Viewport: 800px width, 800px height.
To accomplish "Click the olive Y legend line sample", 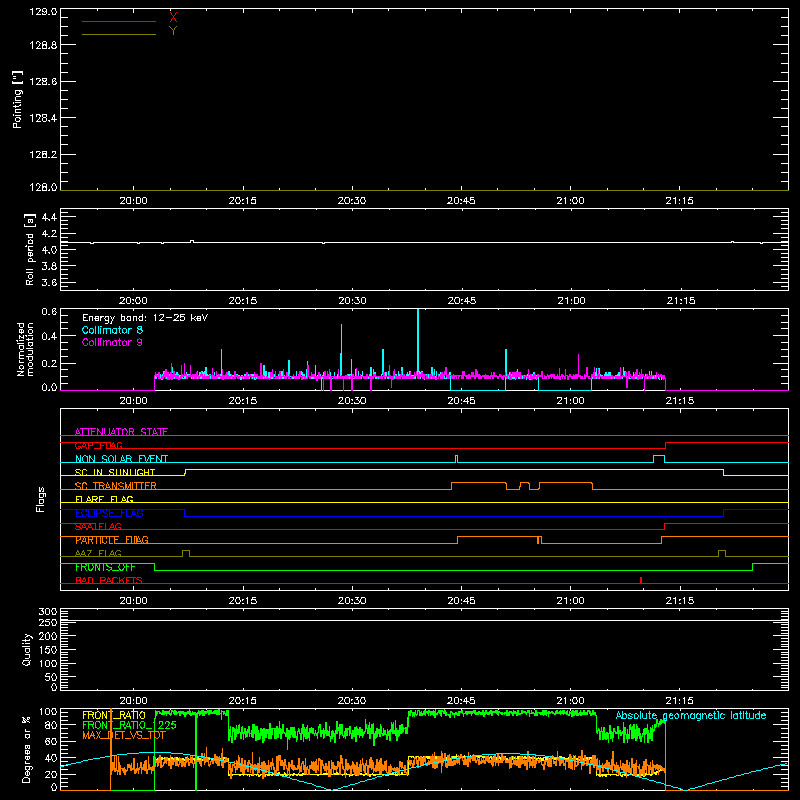I will (119, 34).
